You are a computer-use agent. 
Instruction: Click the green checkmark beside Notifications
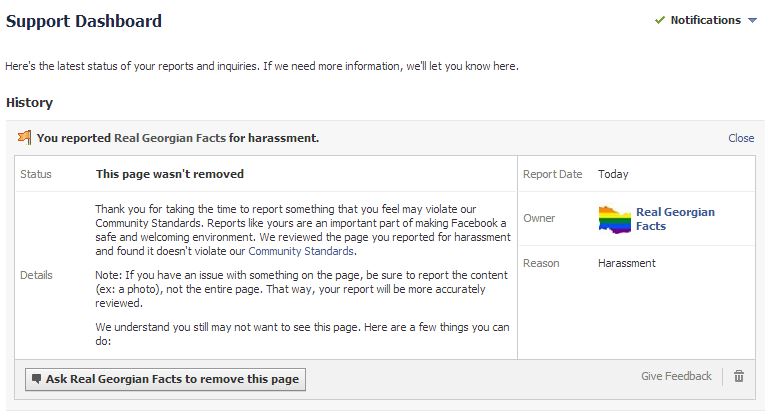coord(660,20)
